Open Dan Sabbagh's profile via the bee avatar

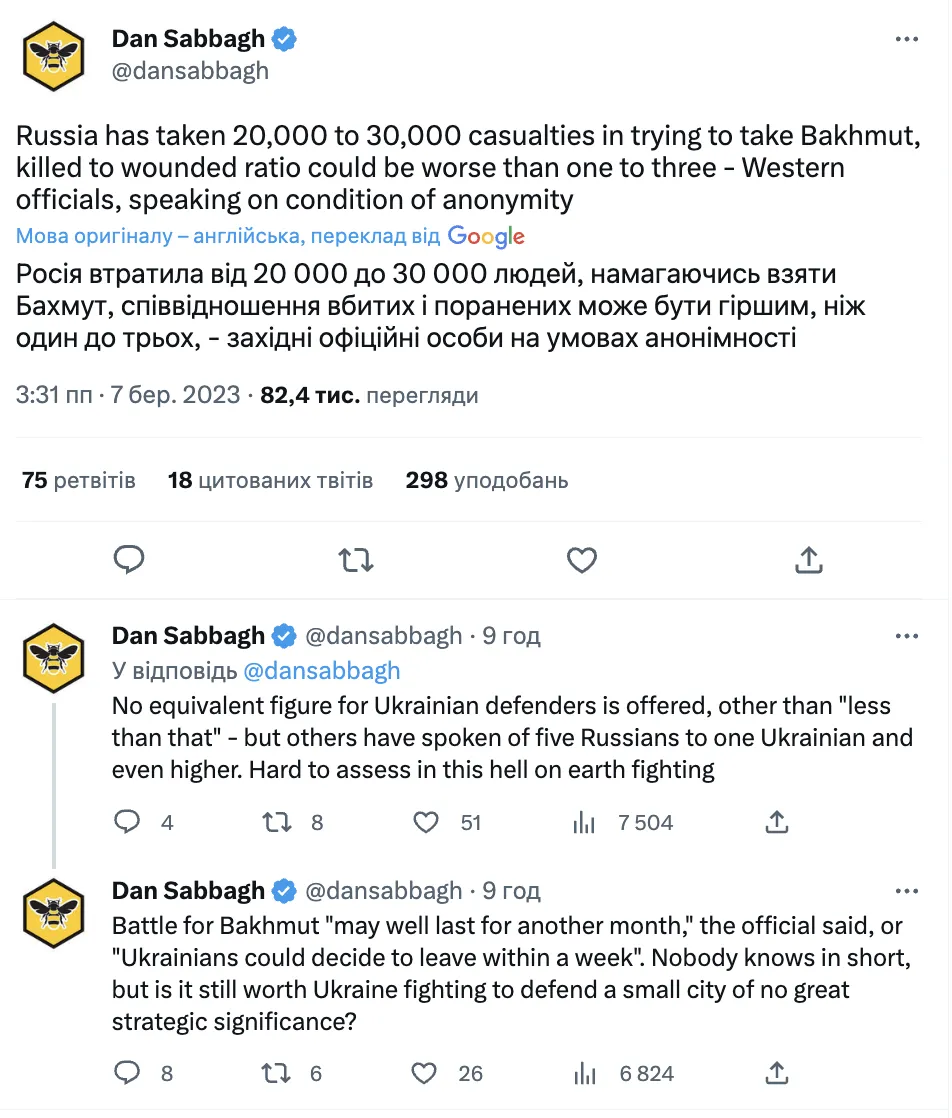coord(53,55)
